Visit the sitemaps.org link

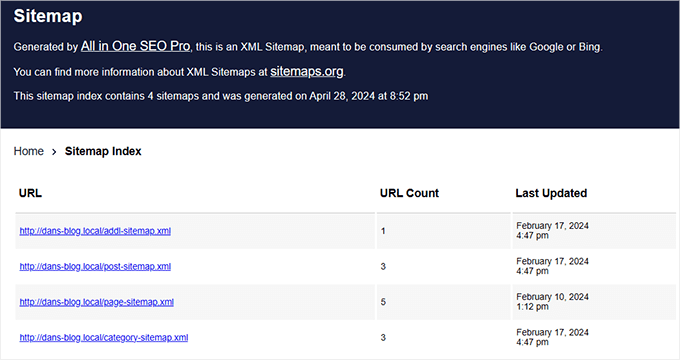click(307, 71)
